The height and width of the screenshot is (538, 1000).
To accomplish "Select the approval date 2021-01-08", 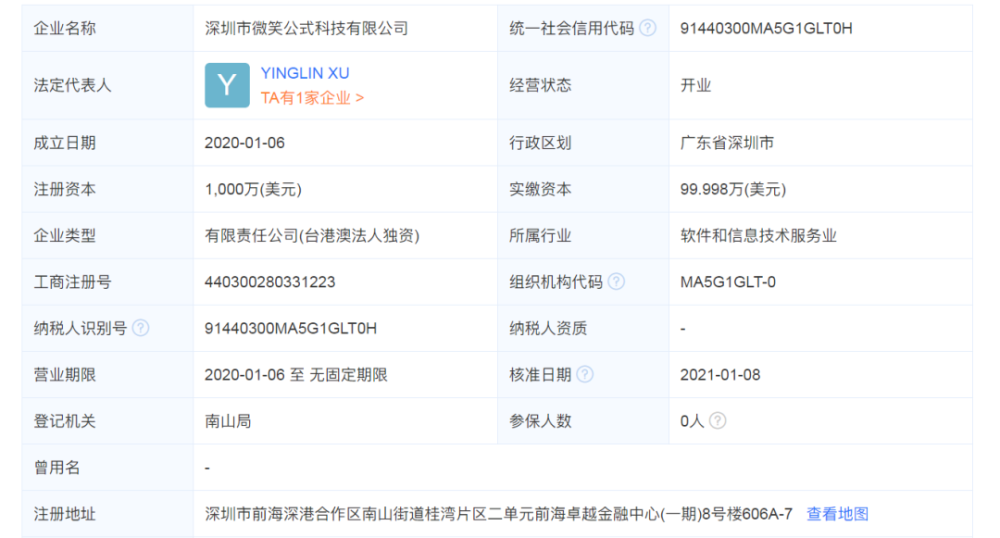I will (720, 375).
